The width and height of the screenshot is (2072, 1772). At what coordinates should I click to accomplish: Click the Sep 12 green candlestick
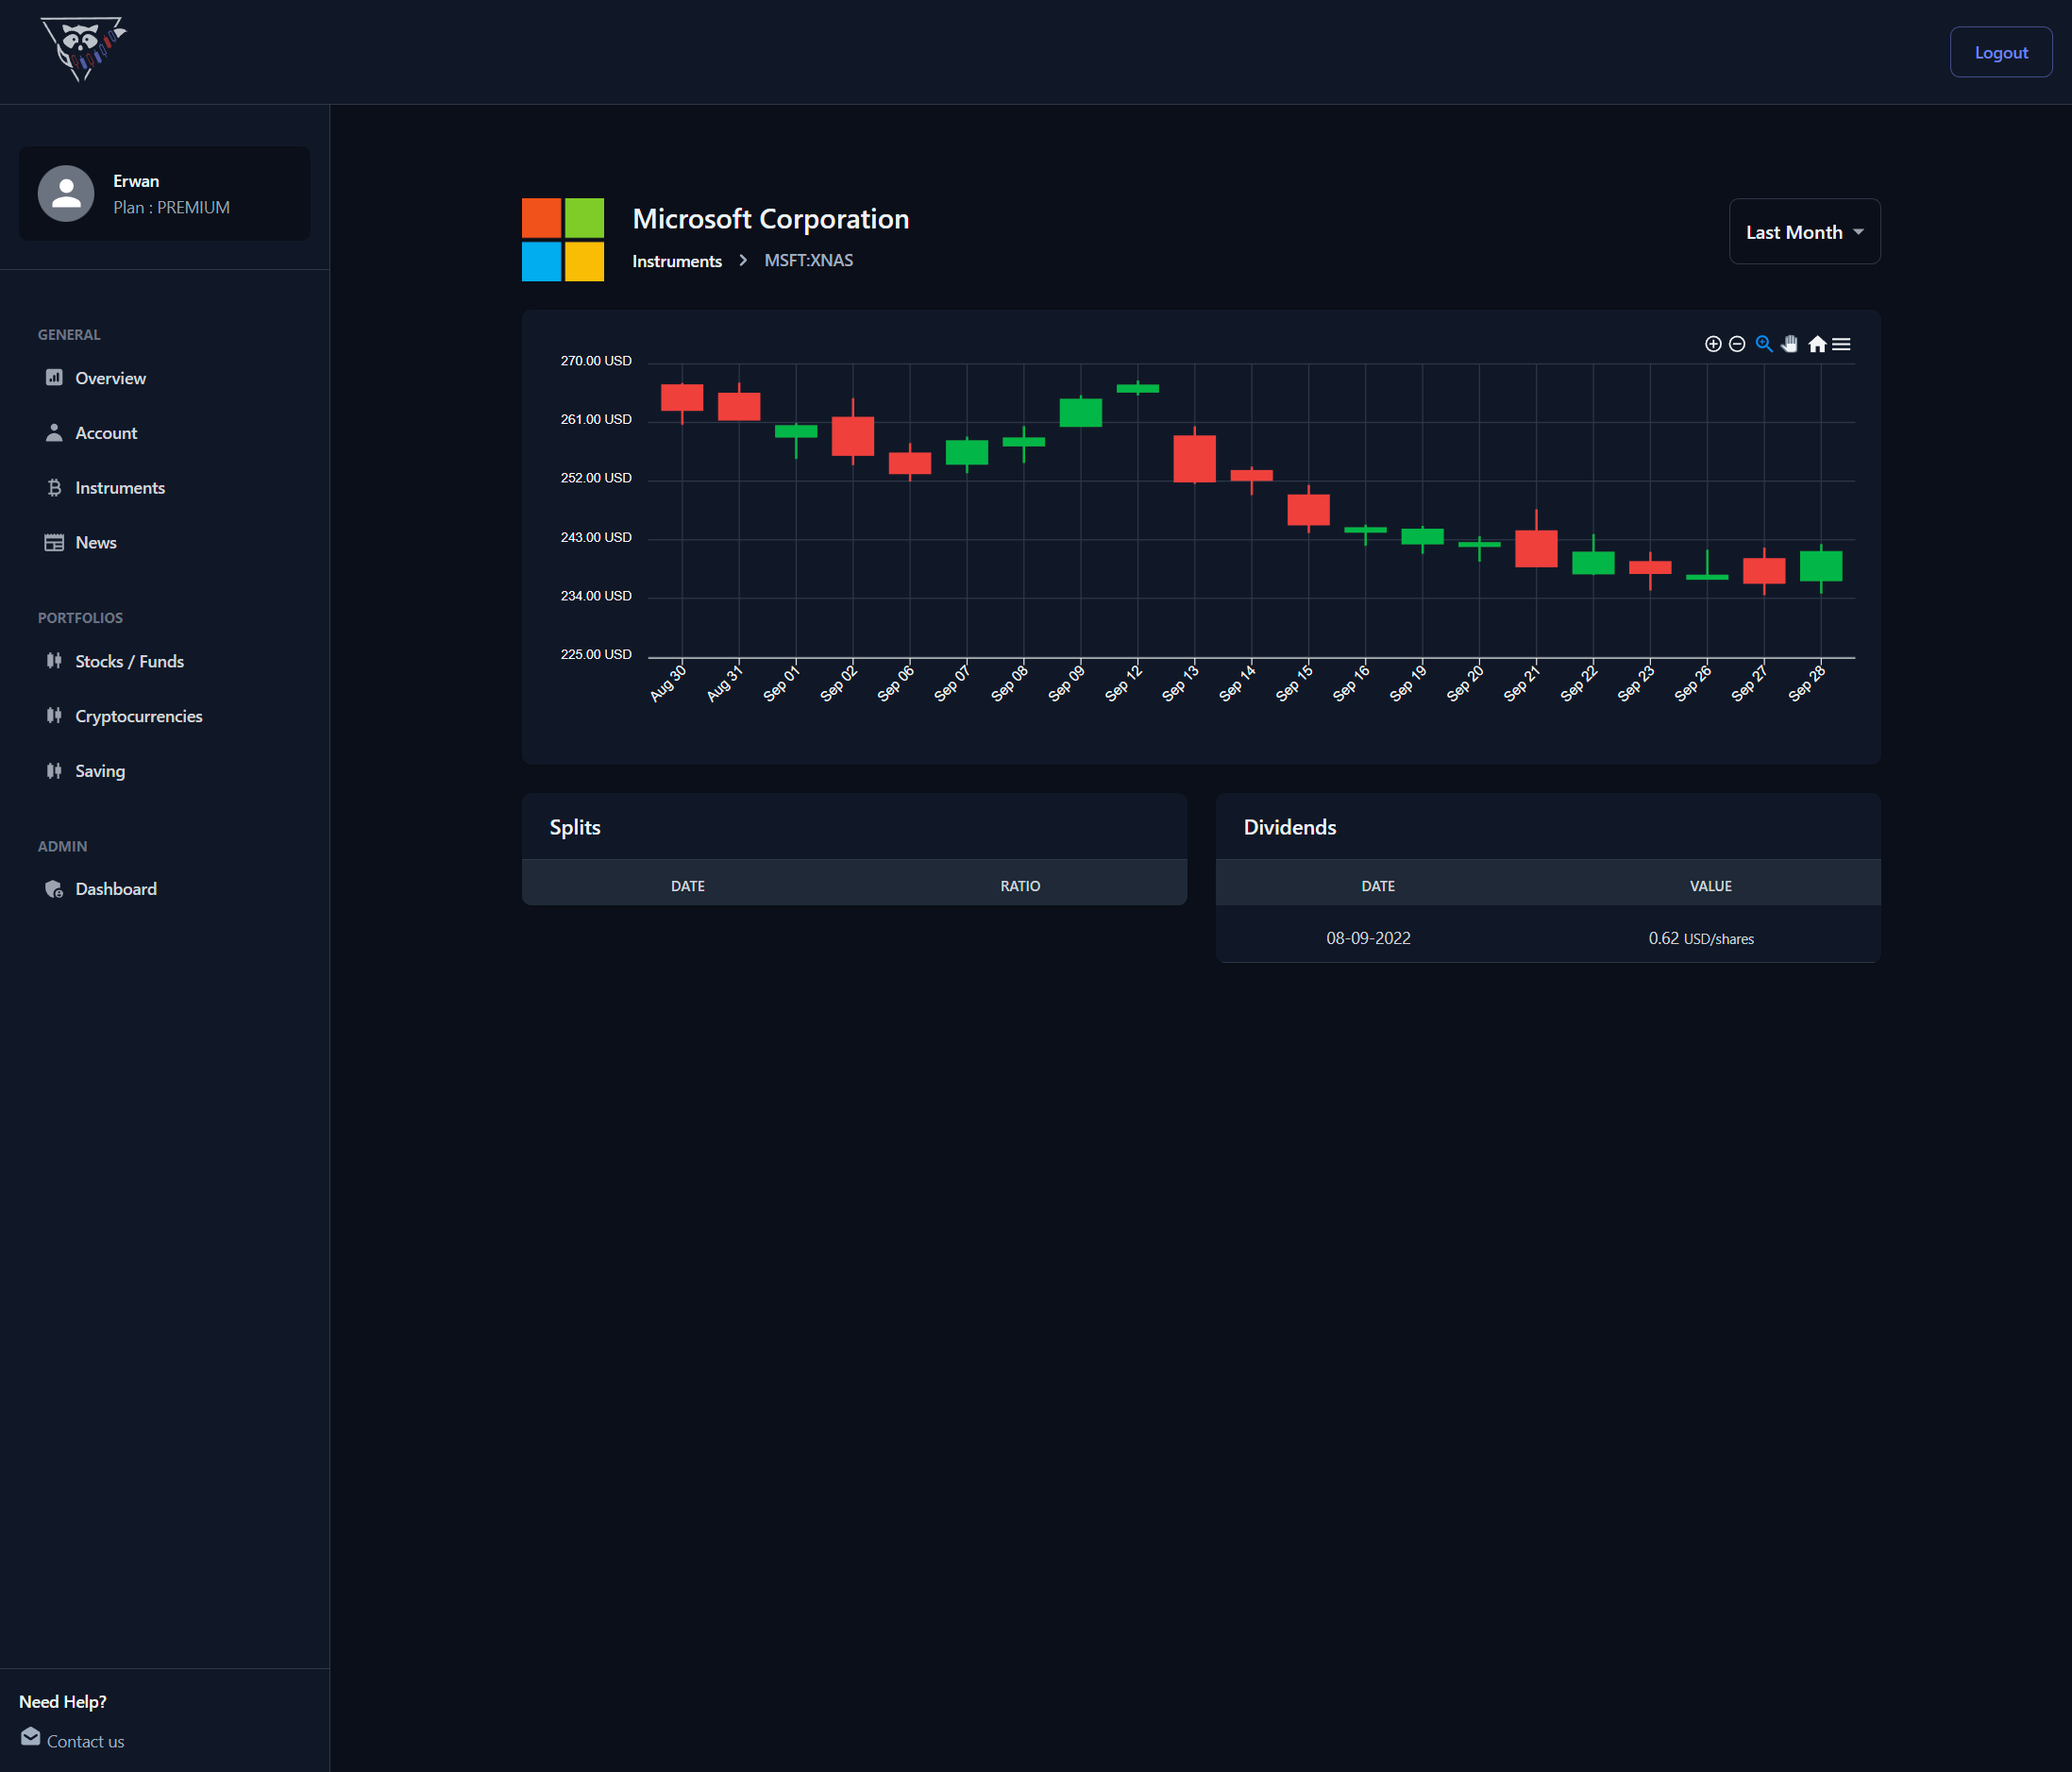1137,389
